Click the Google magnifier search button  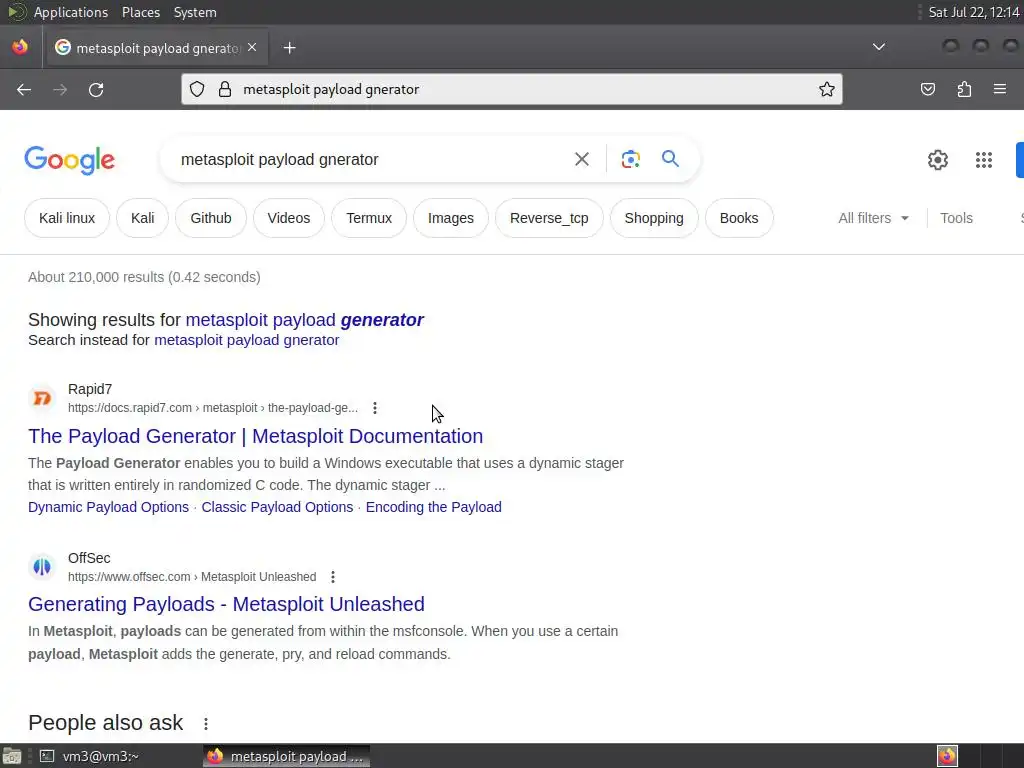(670, 159)
